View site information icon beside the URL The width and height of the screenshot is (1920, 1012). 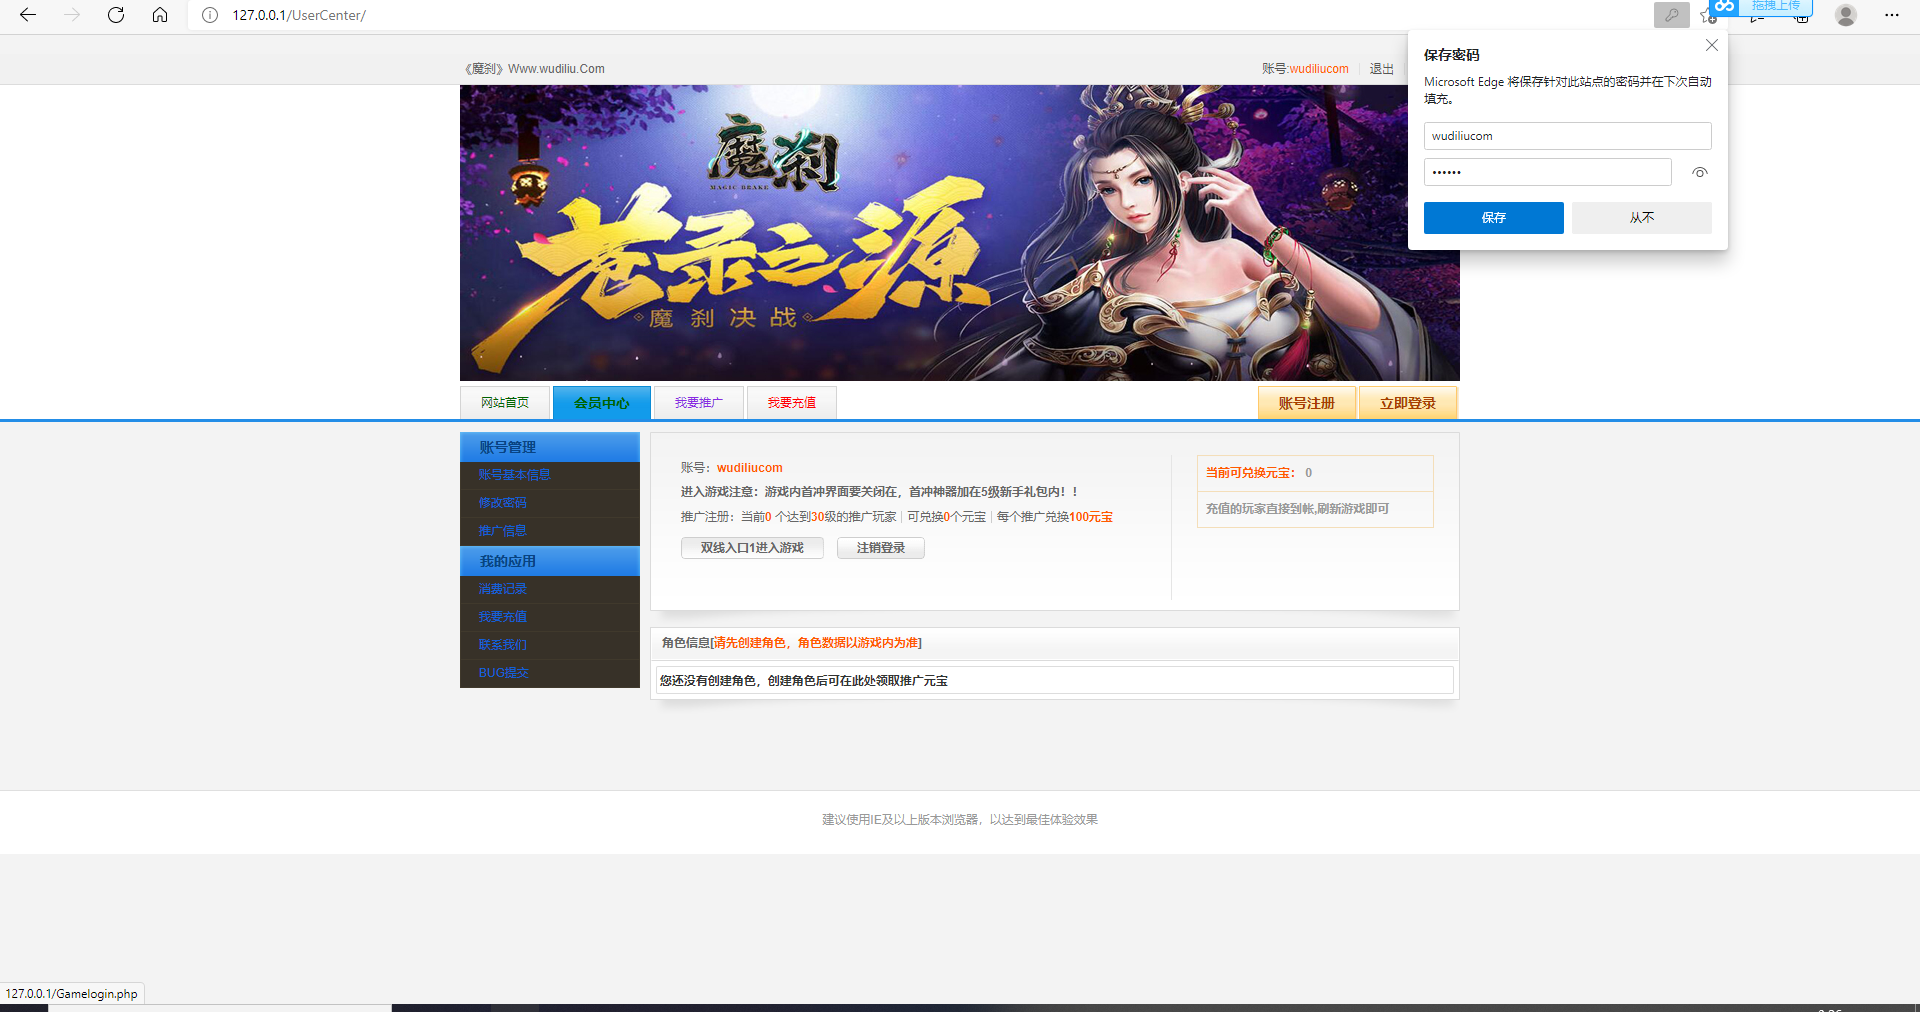(x=210, y=15)
